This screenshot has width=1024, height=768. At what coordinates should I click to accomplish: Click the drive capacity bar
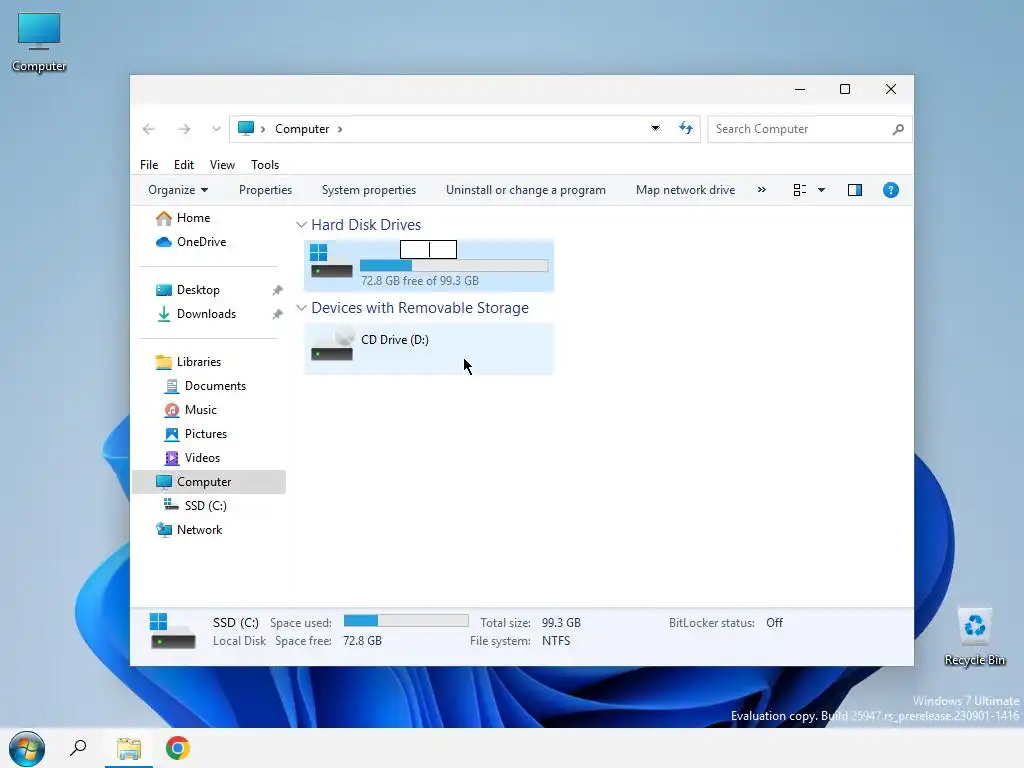coord(454,265)
